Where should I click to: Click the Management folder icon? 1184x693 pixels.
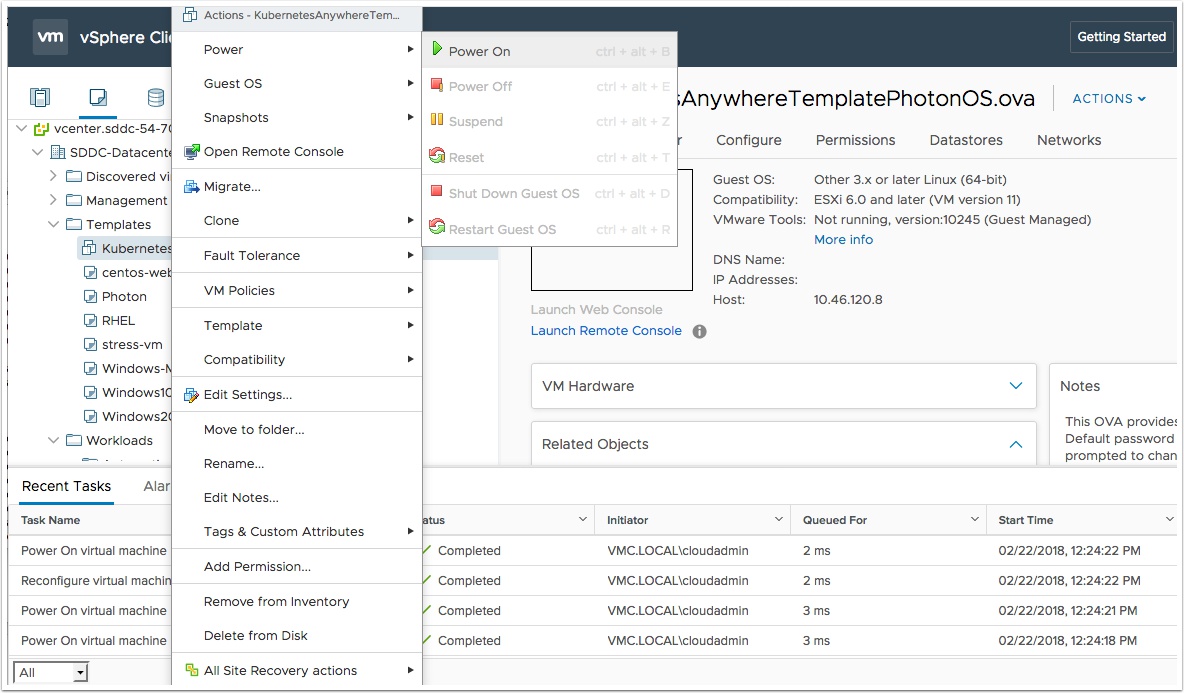pyautogui.click(x=73, y=200)
